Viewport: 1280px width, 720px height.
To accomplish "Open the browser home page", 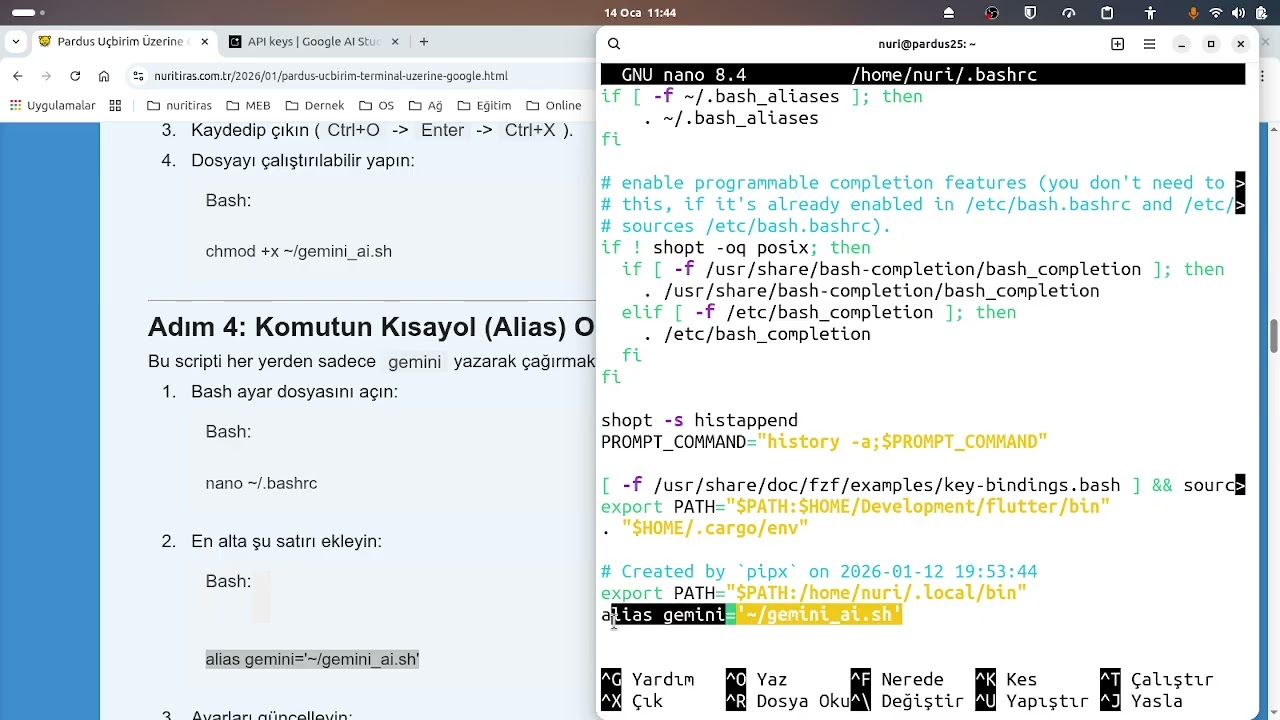I will (x=104, y=76).
